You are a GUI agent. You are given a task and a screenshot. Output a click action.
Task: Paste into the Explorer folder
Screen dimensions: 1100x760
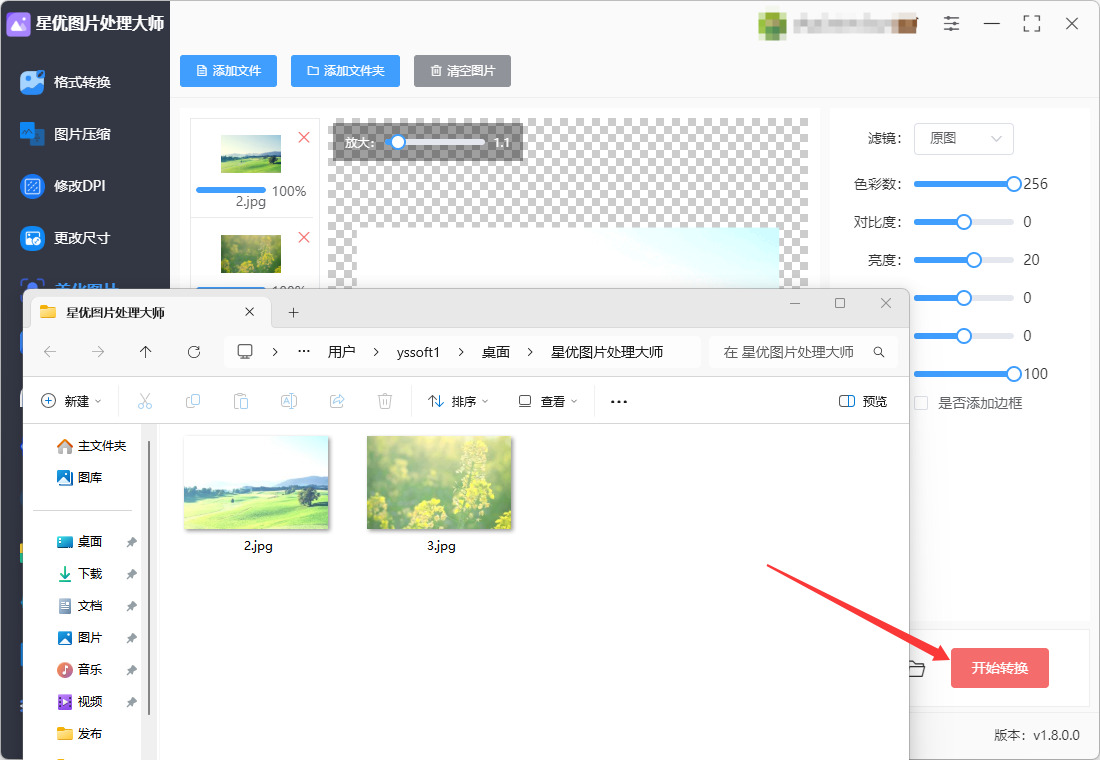click(241, 401)
